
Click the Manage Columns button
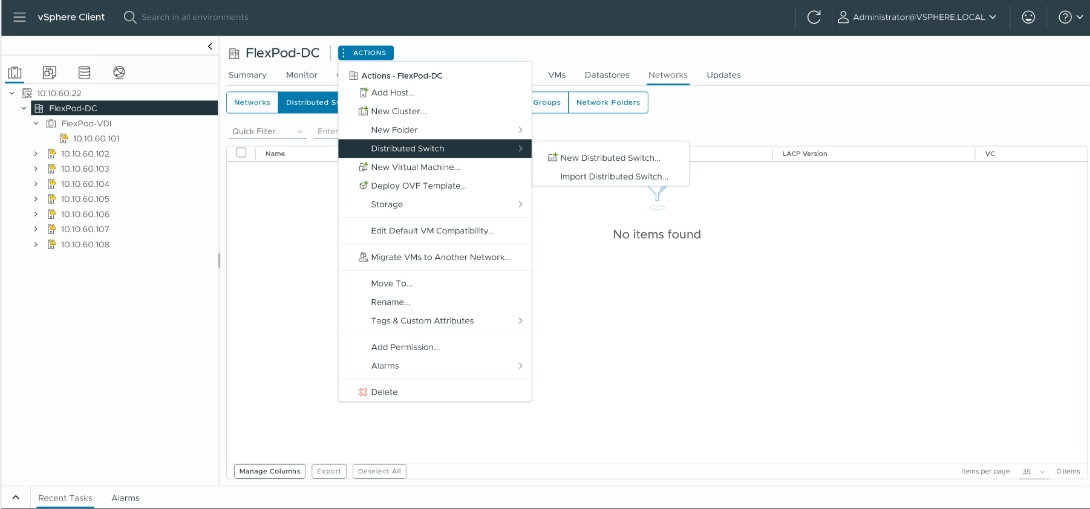coord(270,471)
